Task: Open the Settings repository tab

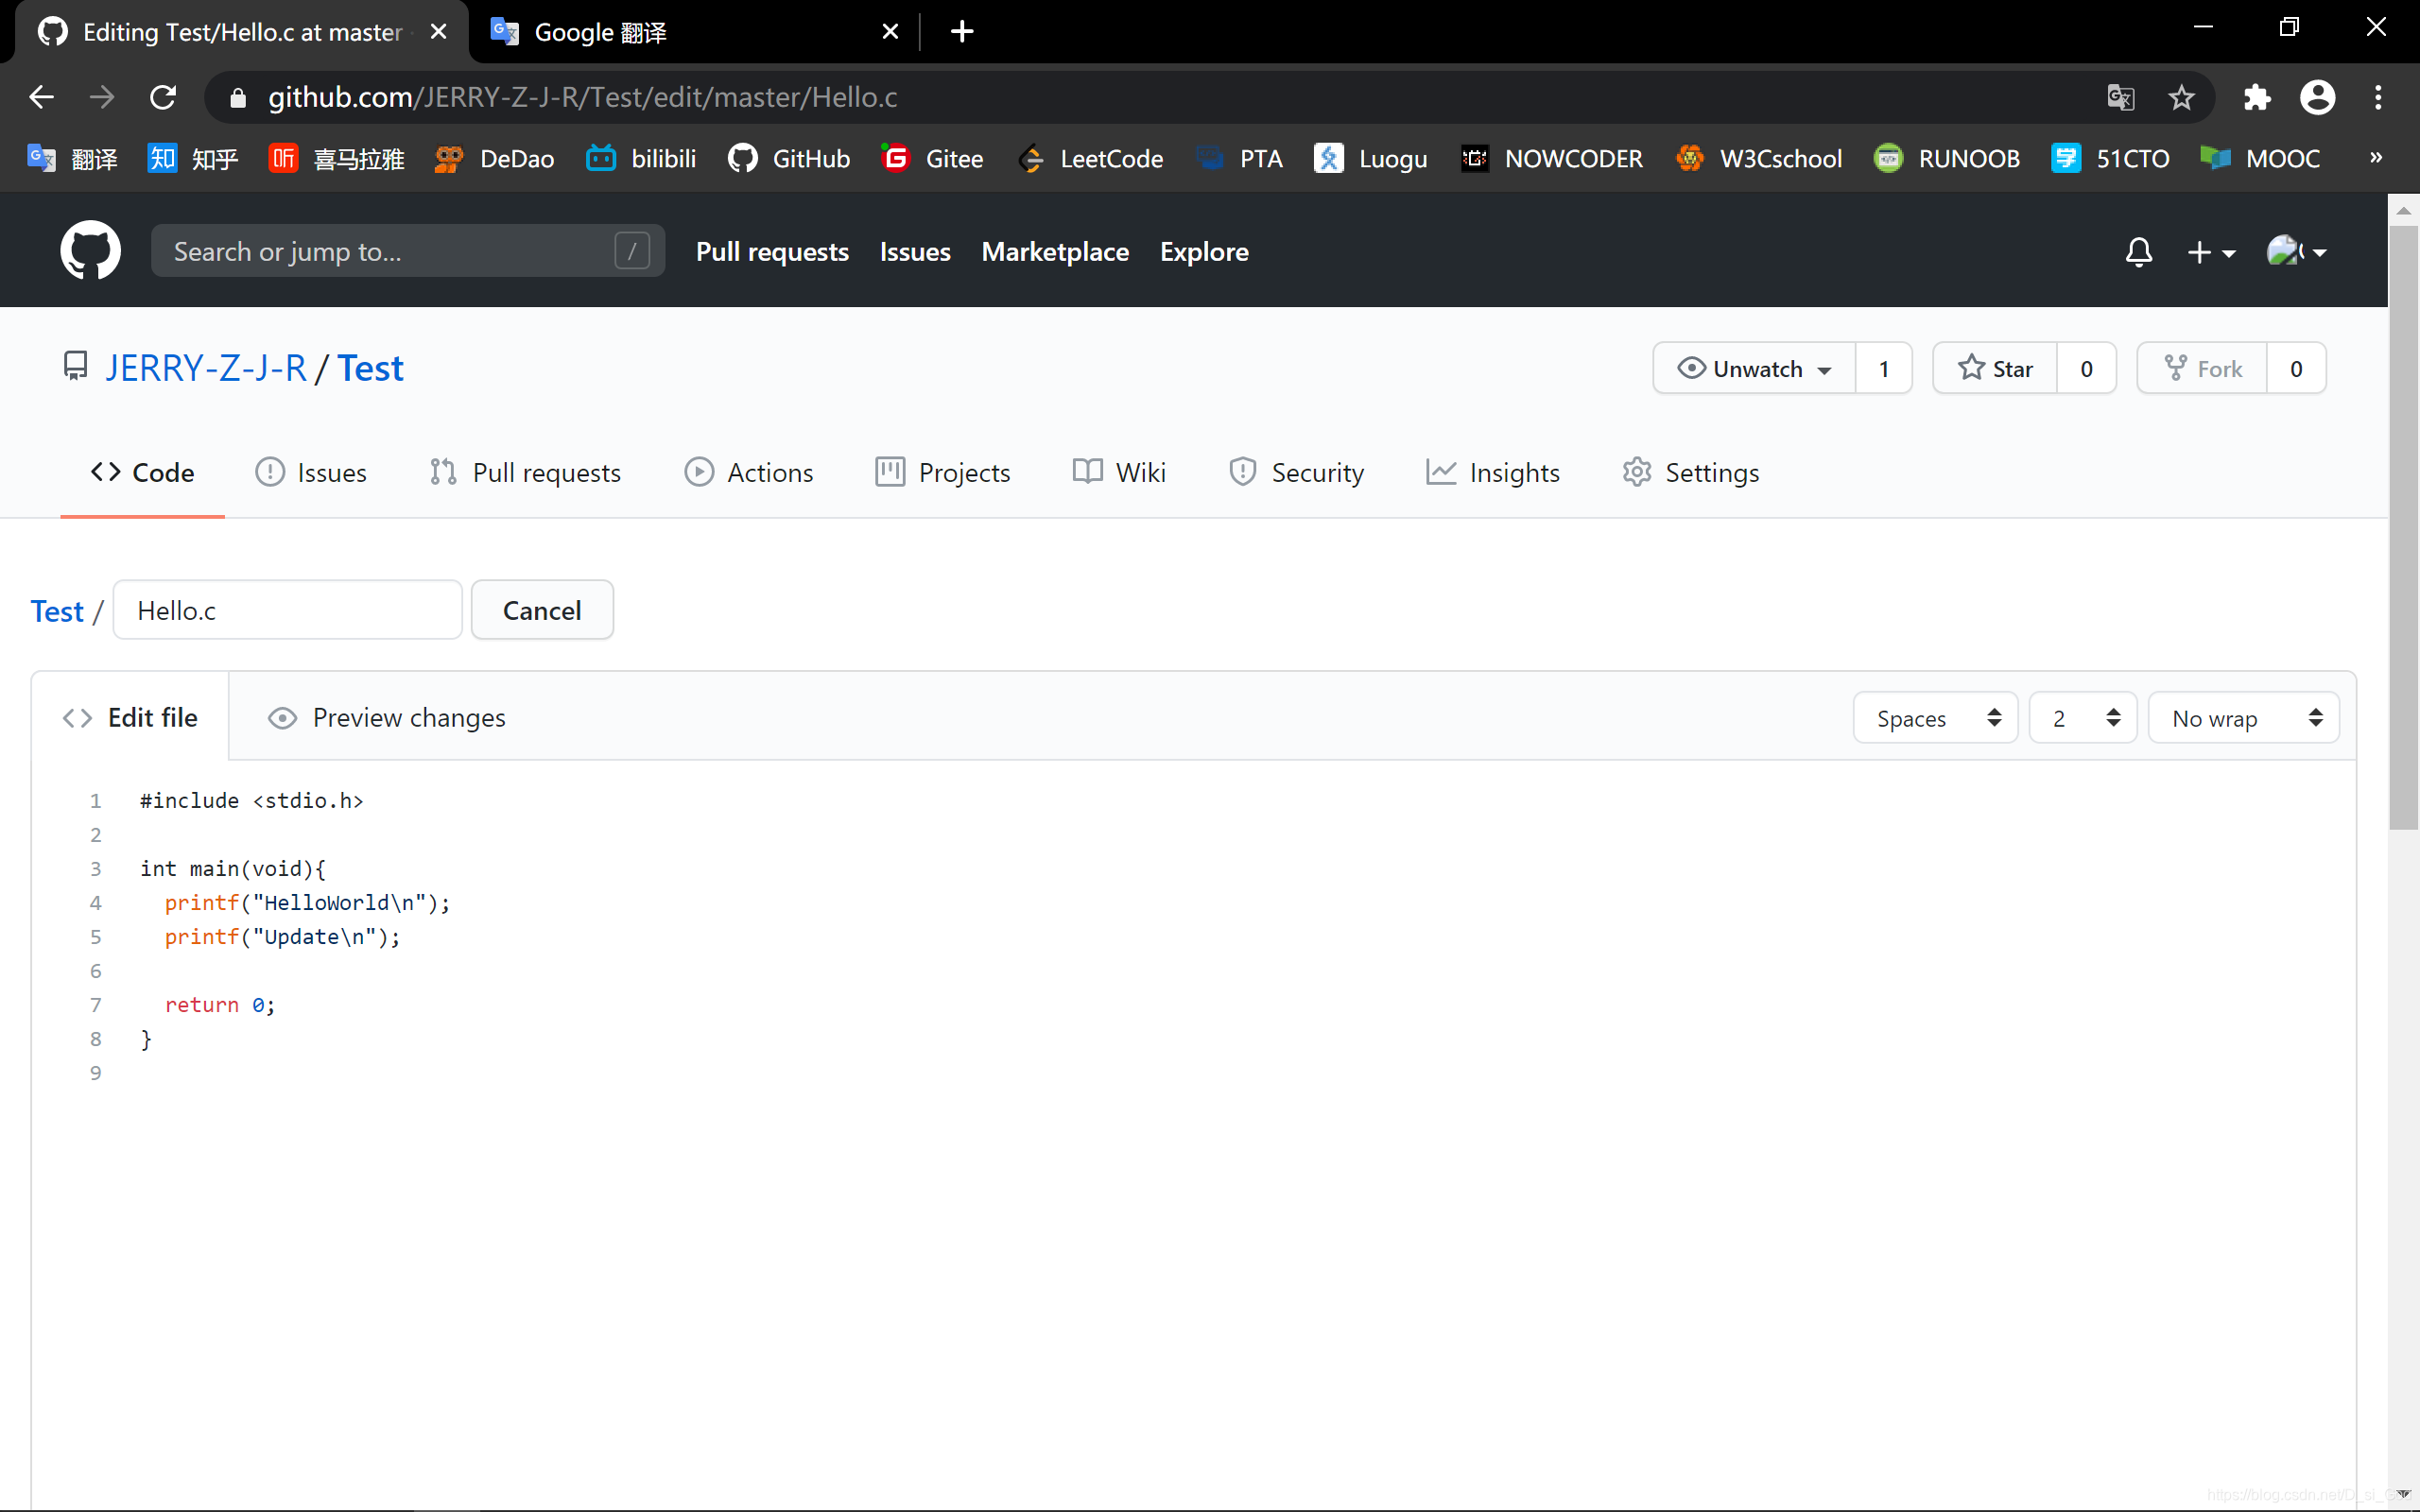Action: coord(1691,472)
